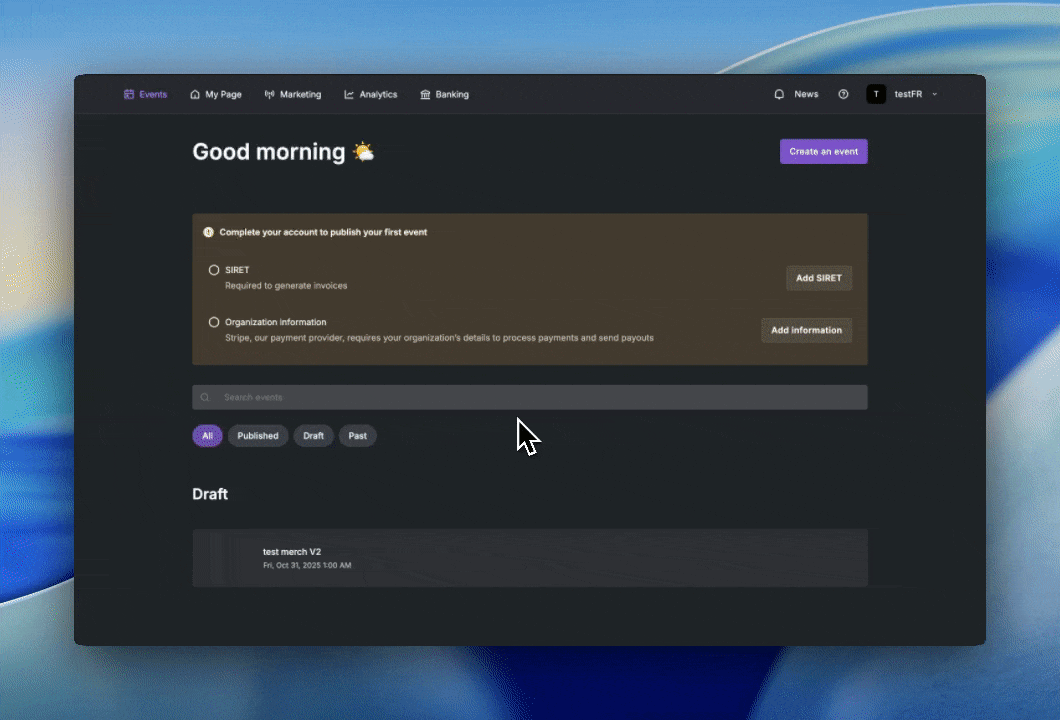This screenshot has width=1060, height=720.
Task: Click the Add information button
Action: (806, 330)
